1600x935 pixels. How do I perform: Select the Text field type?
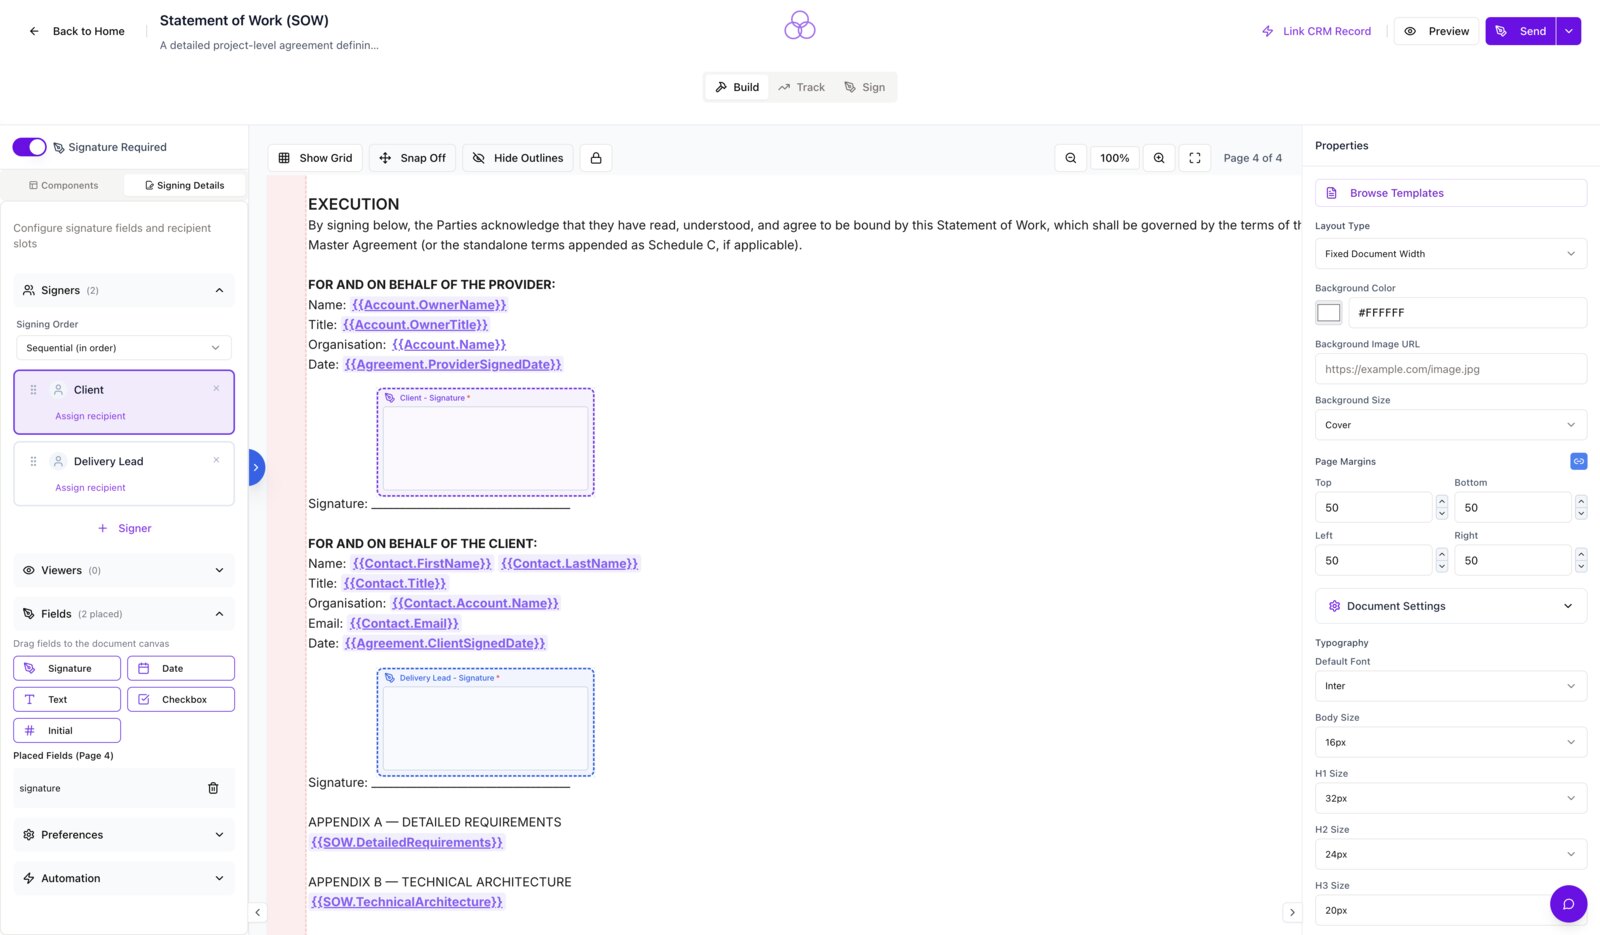(x=67, y=699)
